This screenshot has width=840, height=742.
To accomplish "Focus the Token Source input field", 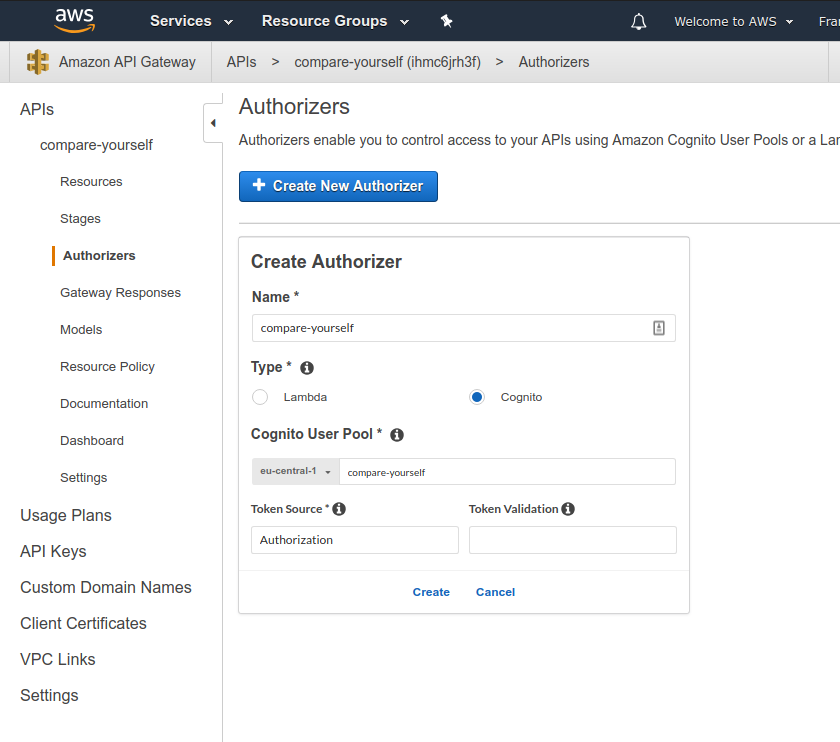I will click(x=355, y=540).
